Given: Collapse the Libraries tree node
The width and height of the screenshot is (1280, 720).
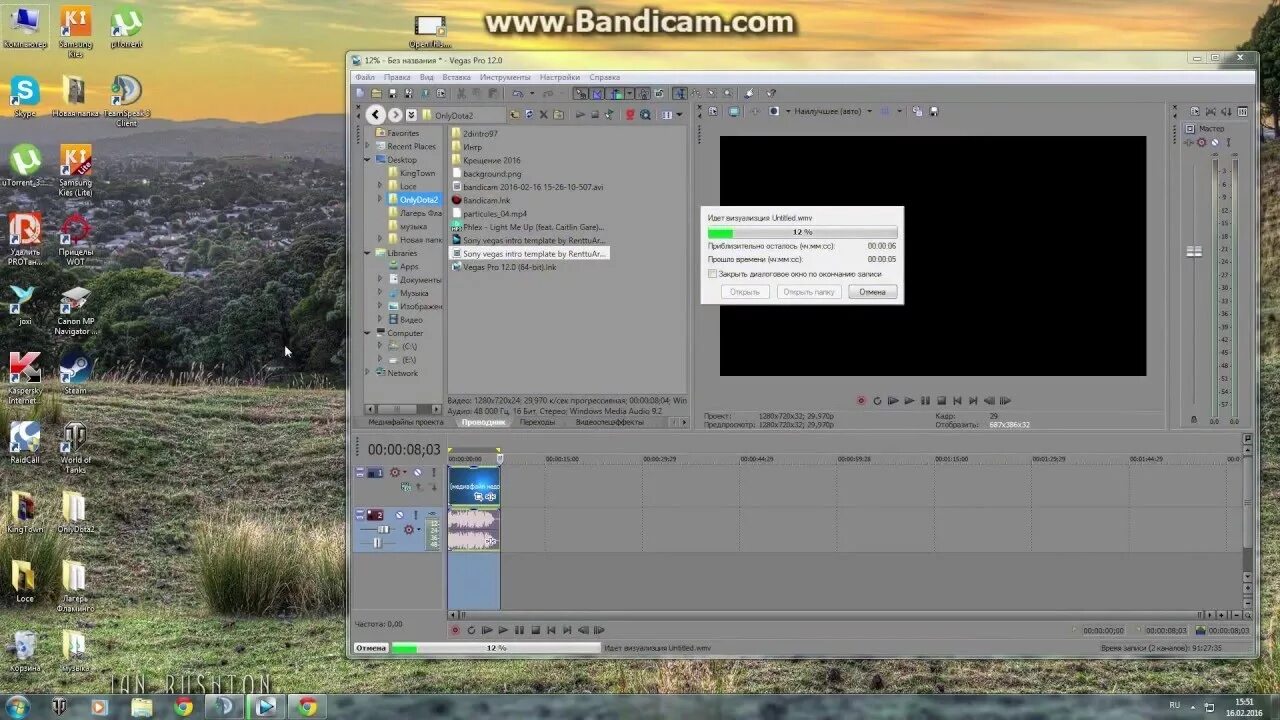Looking at the screenshot, I should [x=367, y=253].
